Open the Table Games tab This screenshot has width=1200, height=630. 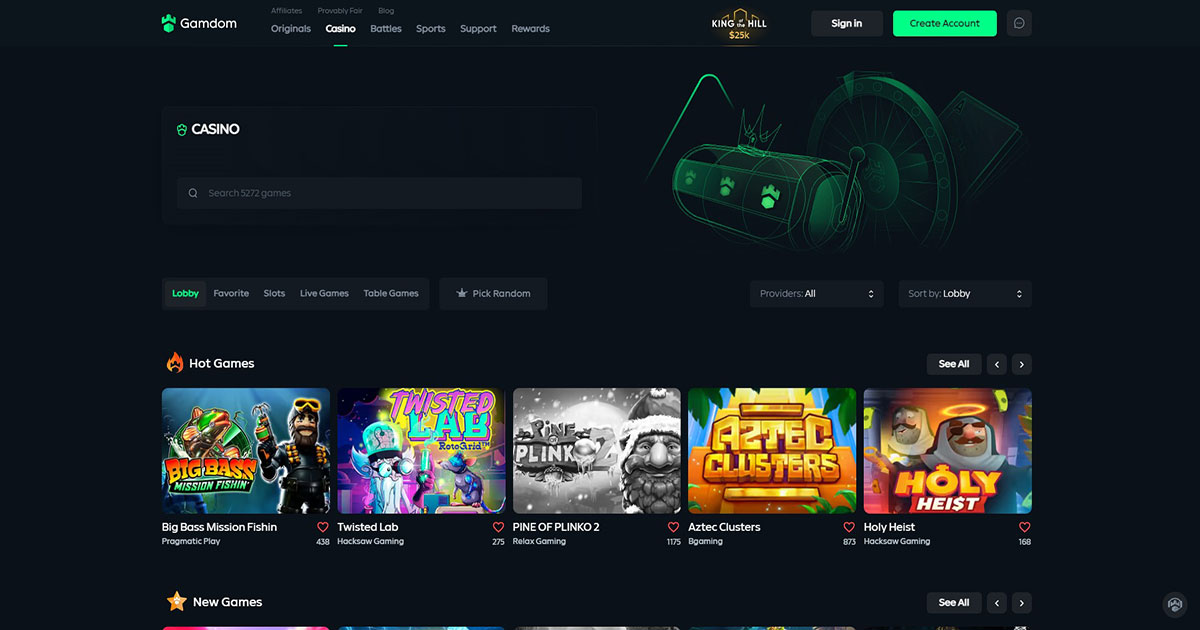[391, 294]
